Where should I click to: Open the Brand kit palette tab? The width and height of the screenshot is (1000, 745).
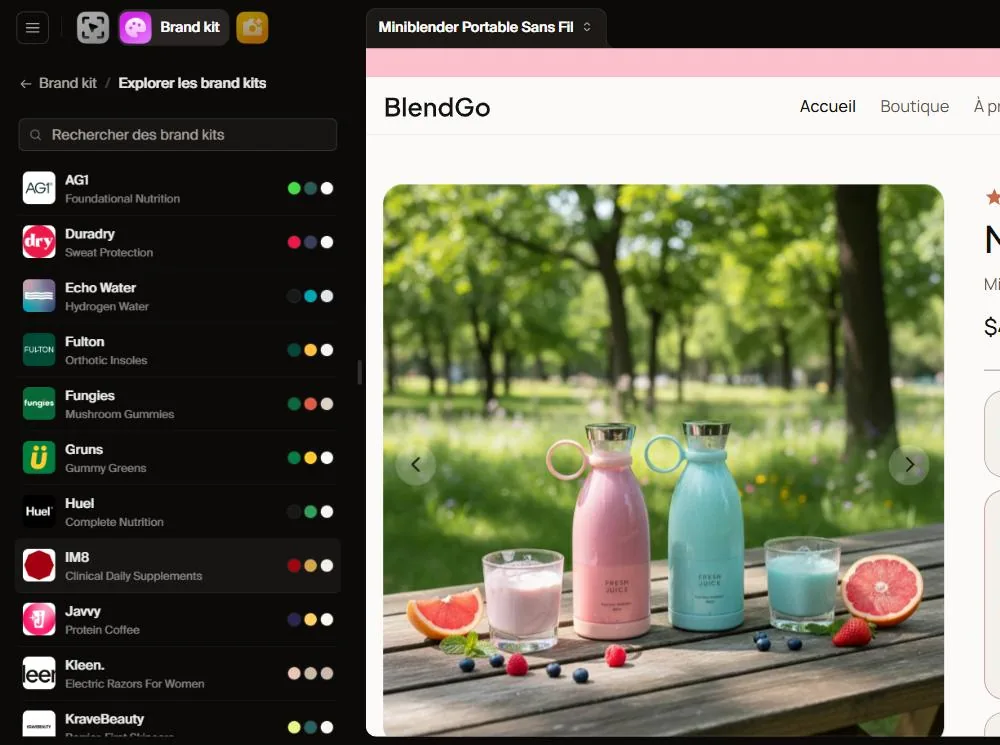pos(173,27)
